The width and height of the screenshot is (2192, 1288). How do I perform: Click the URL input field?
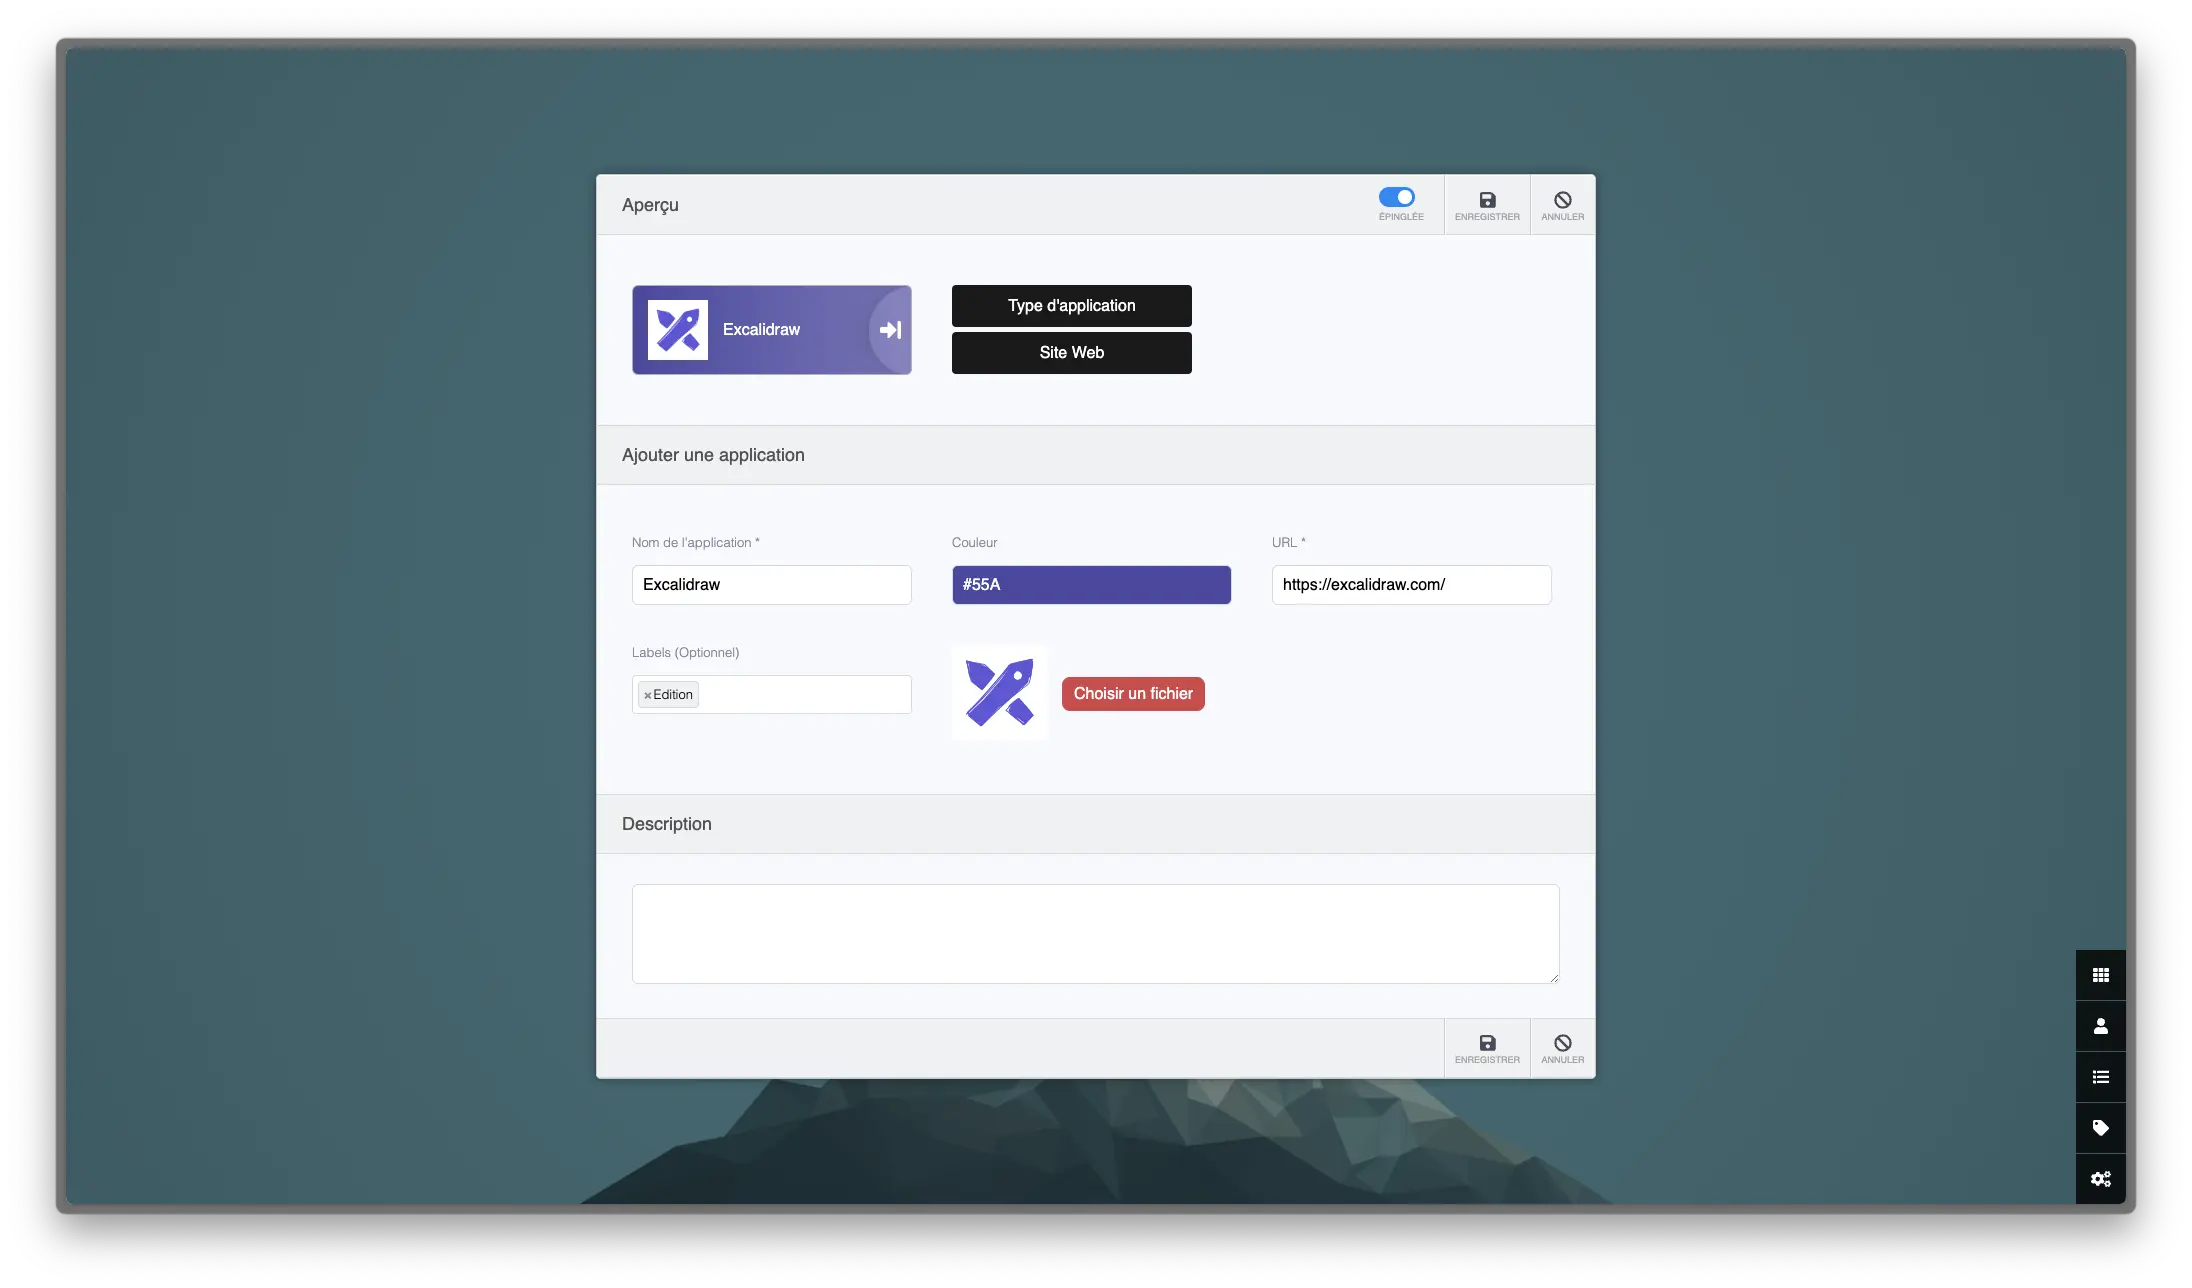[x=1411, y=585]
